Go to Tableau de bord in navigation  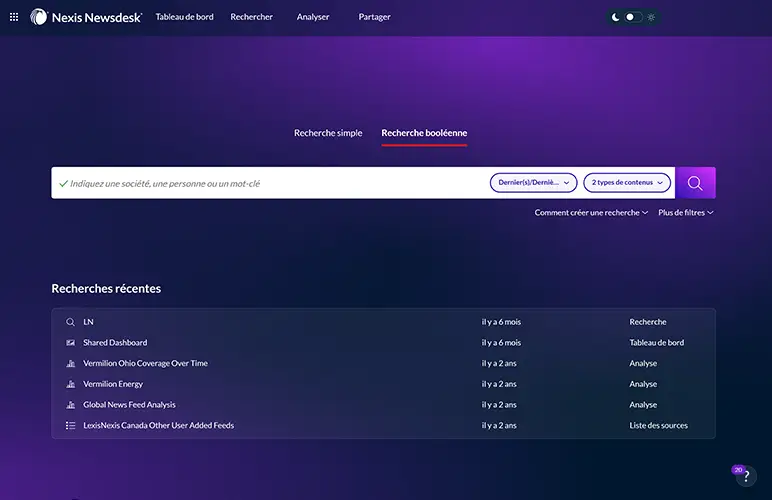click(x=184, y=17)
